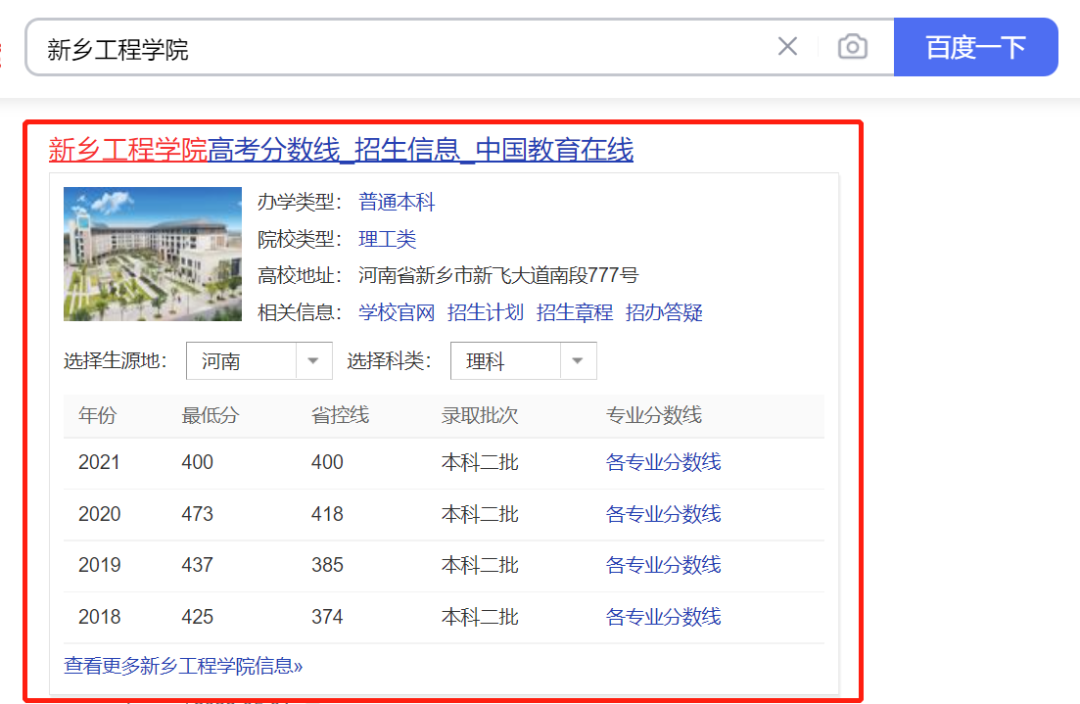1080x704 pixels.
Task: Open image search via the camera icon
Action: click(x=852, y=47)
